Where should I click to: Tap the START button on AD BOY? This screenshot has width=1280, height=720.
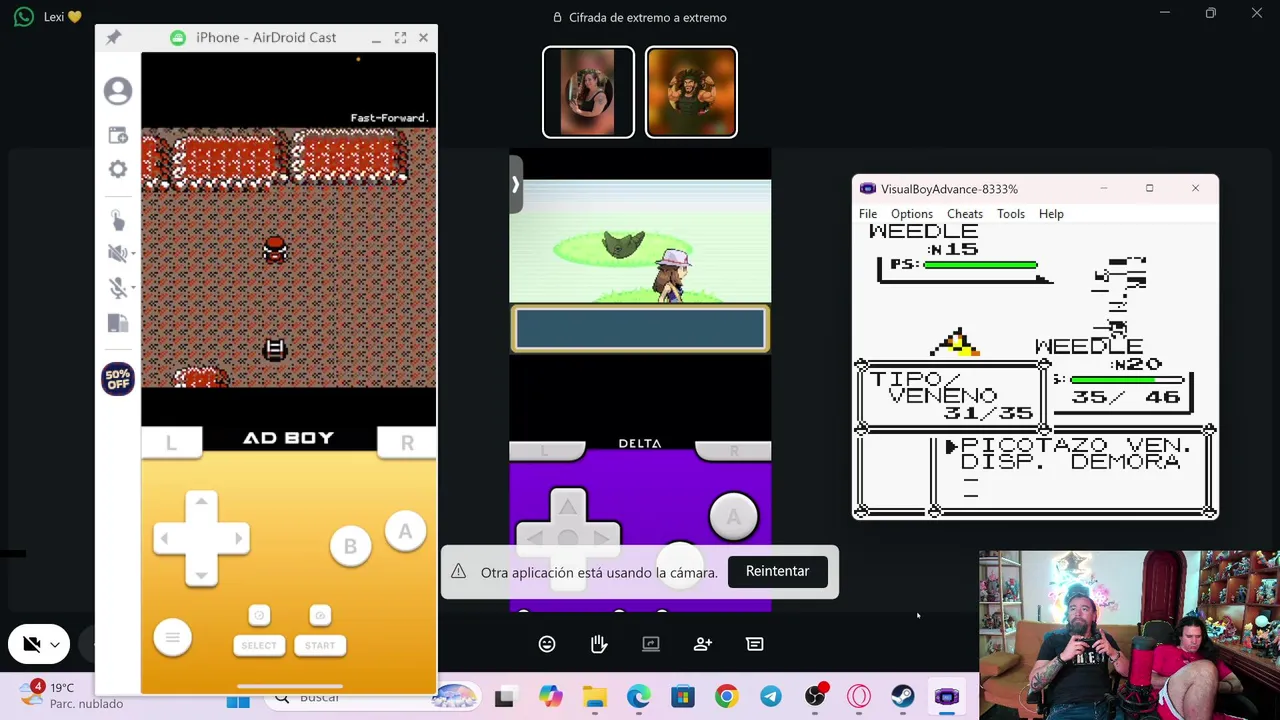tap(320, 645)
